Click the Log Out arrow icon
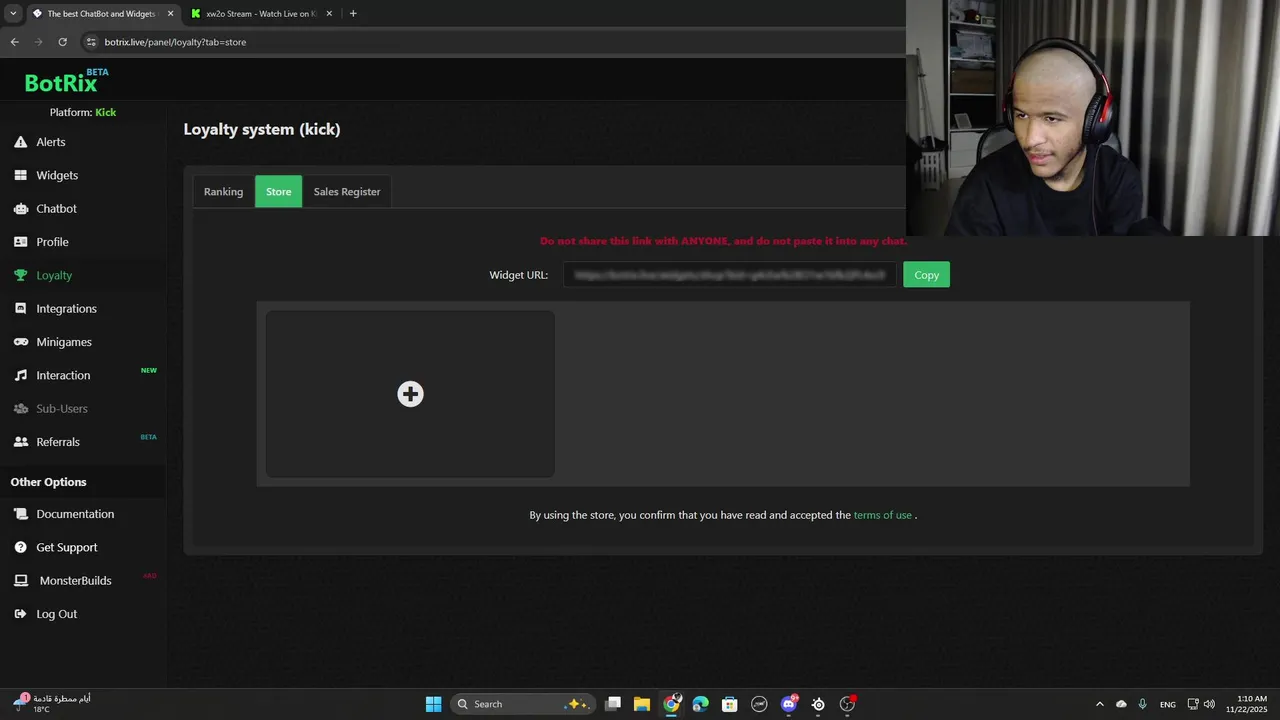The height and width of the screenshot is (720, 1280). (x=20, y=614)
